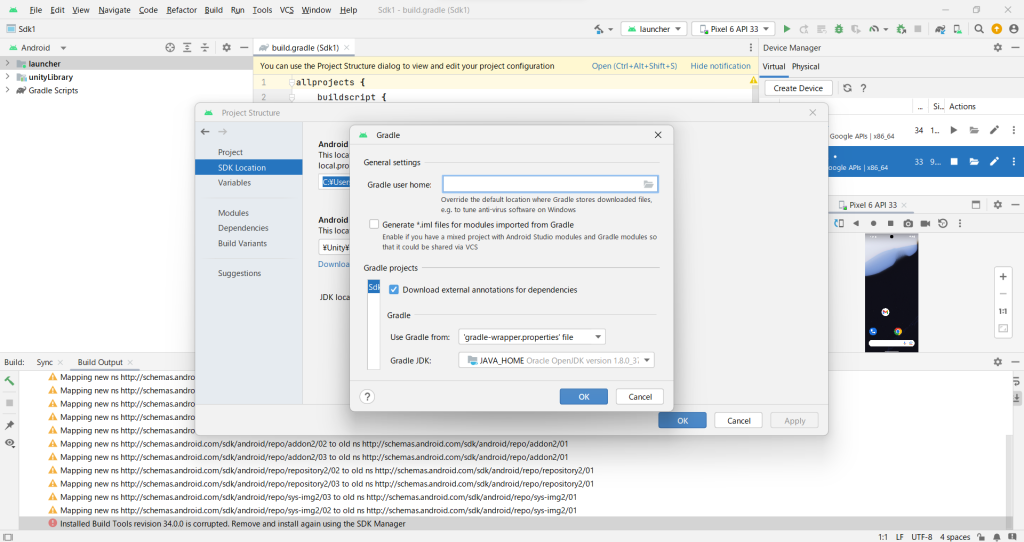
Task: Click Project Structure back arrow
Action: [x=205, y=131]
